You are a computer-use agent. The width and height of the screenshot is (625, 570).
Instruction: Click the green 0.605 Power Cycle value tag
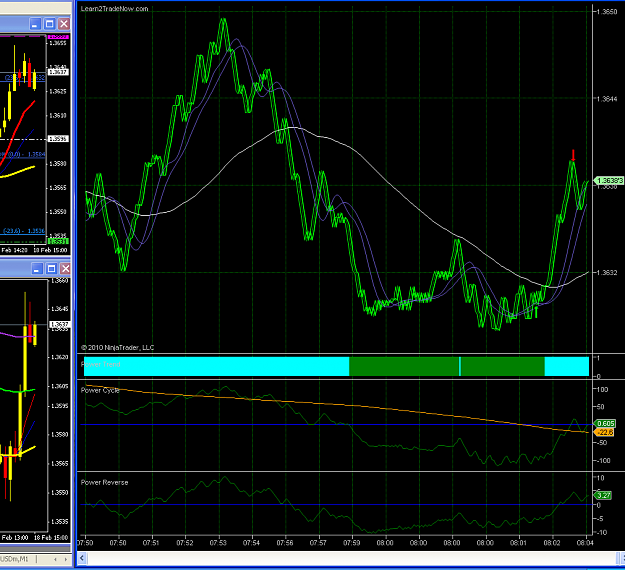[605, 423]
